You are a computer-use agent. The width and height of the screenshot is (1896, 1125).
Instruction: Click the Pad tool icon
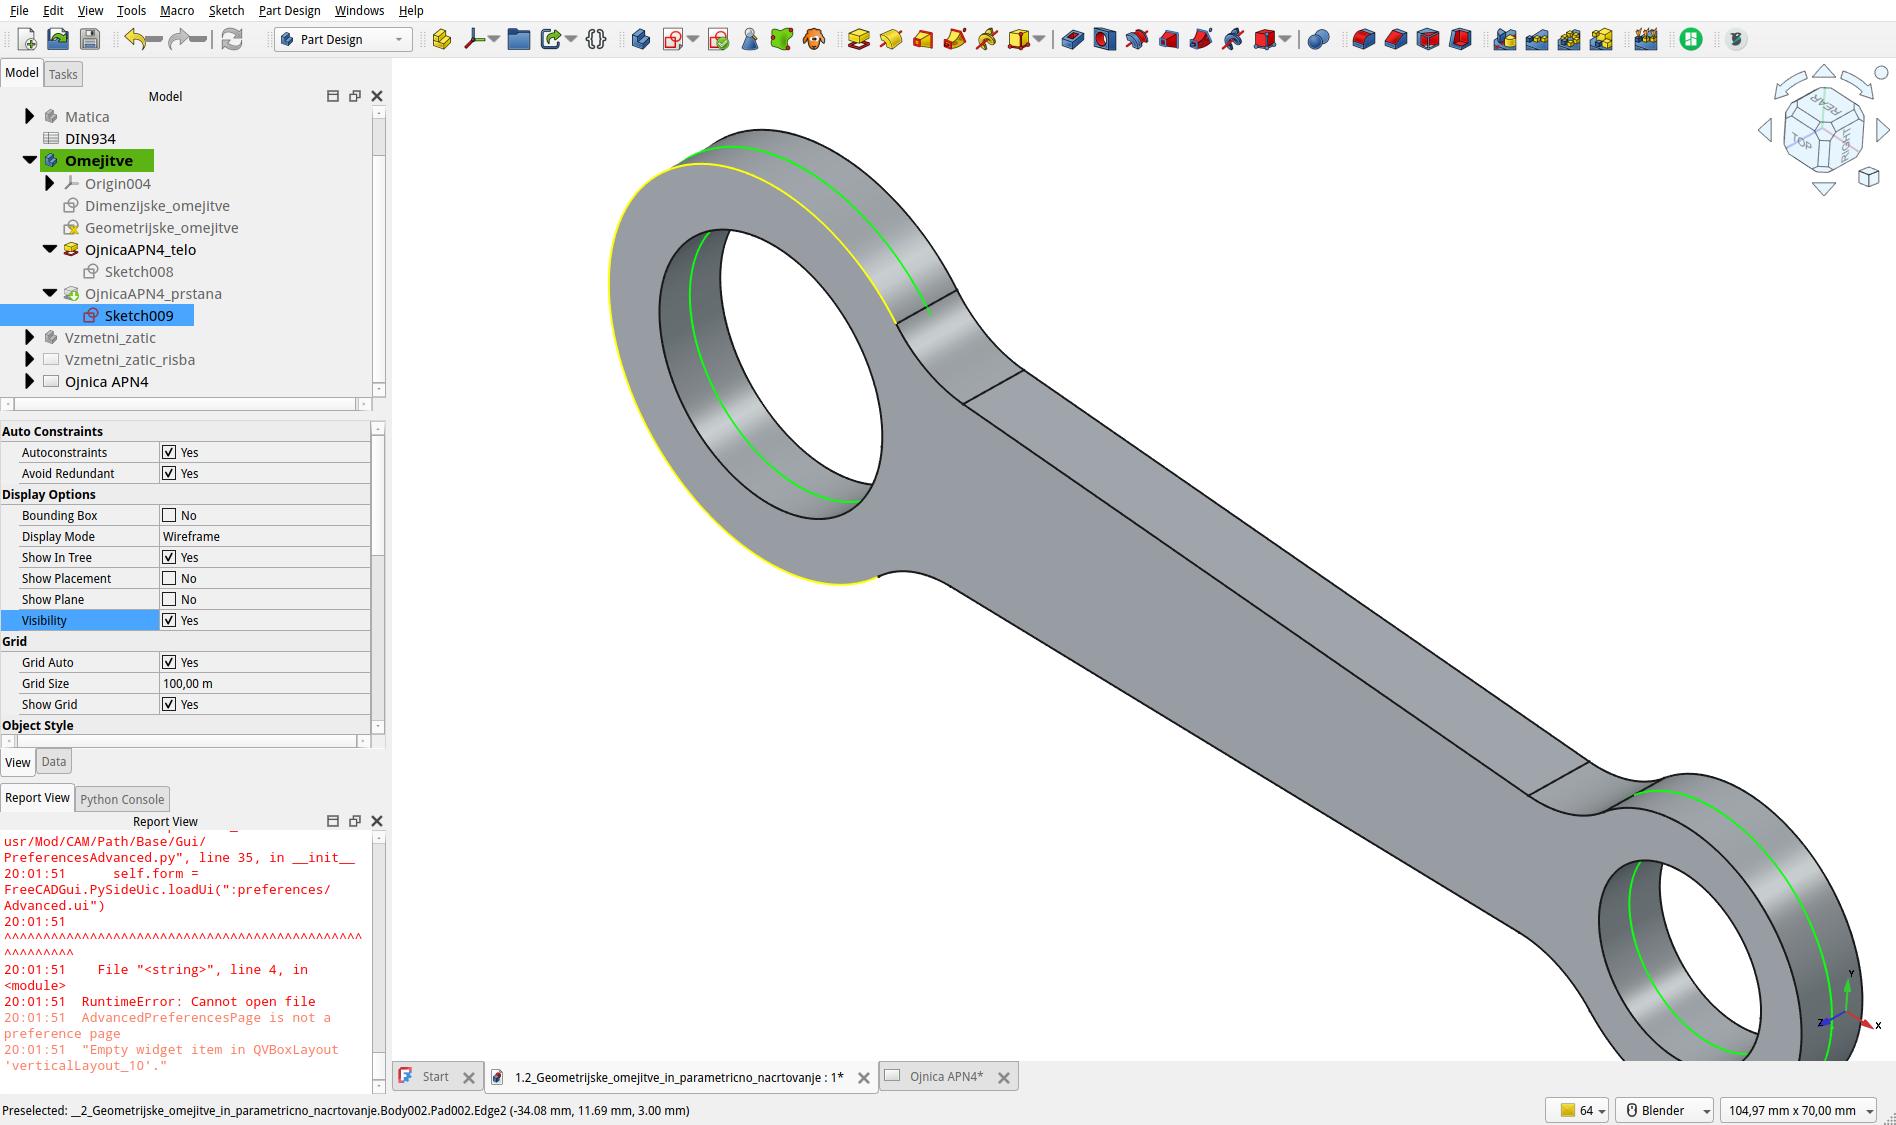tap(858, 40)
